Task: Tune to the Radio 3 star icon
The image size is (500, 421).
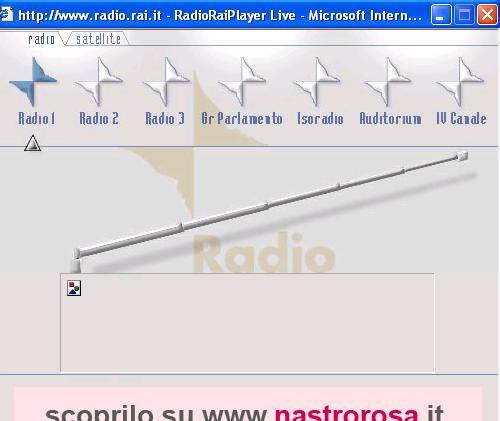Action: coord(166,81)
